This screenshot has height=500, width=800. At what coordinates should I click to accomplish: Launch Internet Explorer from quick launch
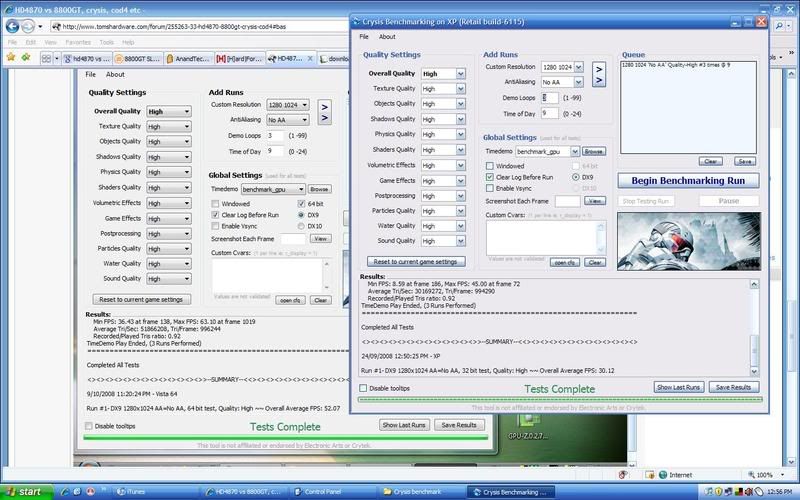[x=65, y=492]
